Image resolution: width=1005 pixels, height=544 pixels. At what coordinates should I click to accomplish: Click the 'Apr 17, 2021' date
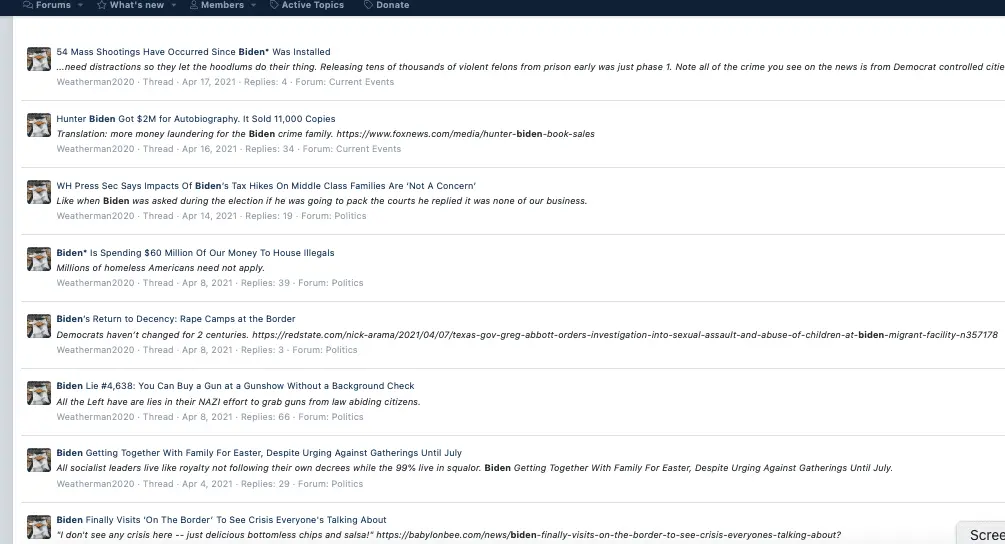click(209, 82)
